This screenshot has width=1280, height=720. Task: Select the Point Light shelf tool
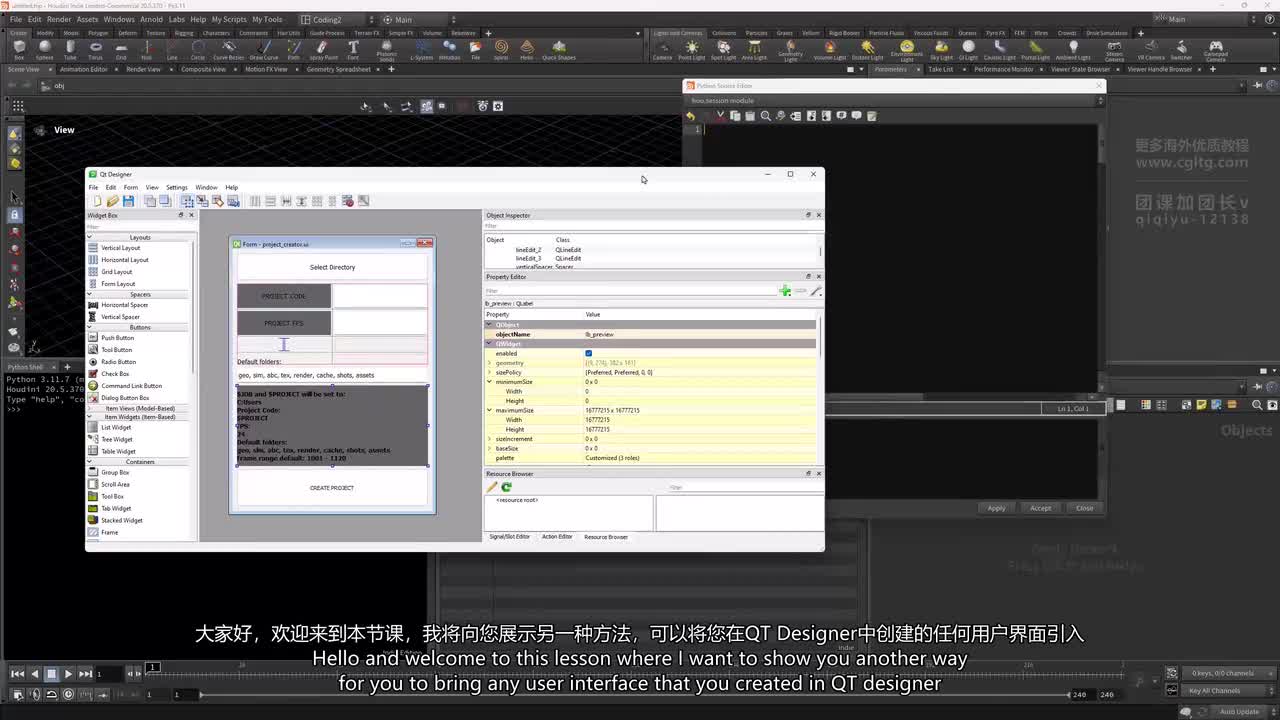point(692,50)
